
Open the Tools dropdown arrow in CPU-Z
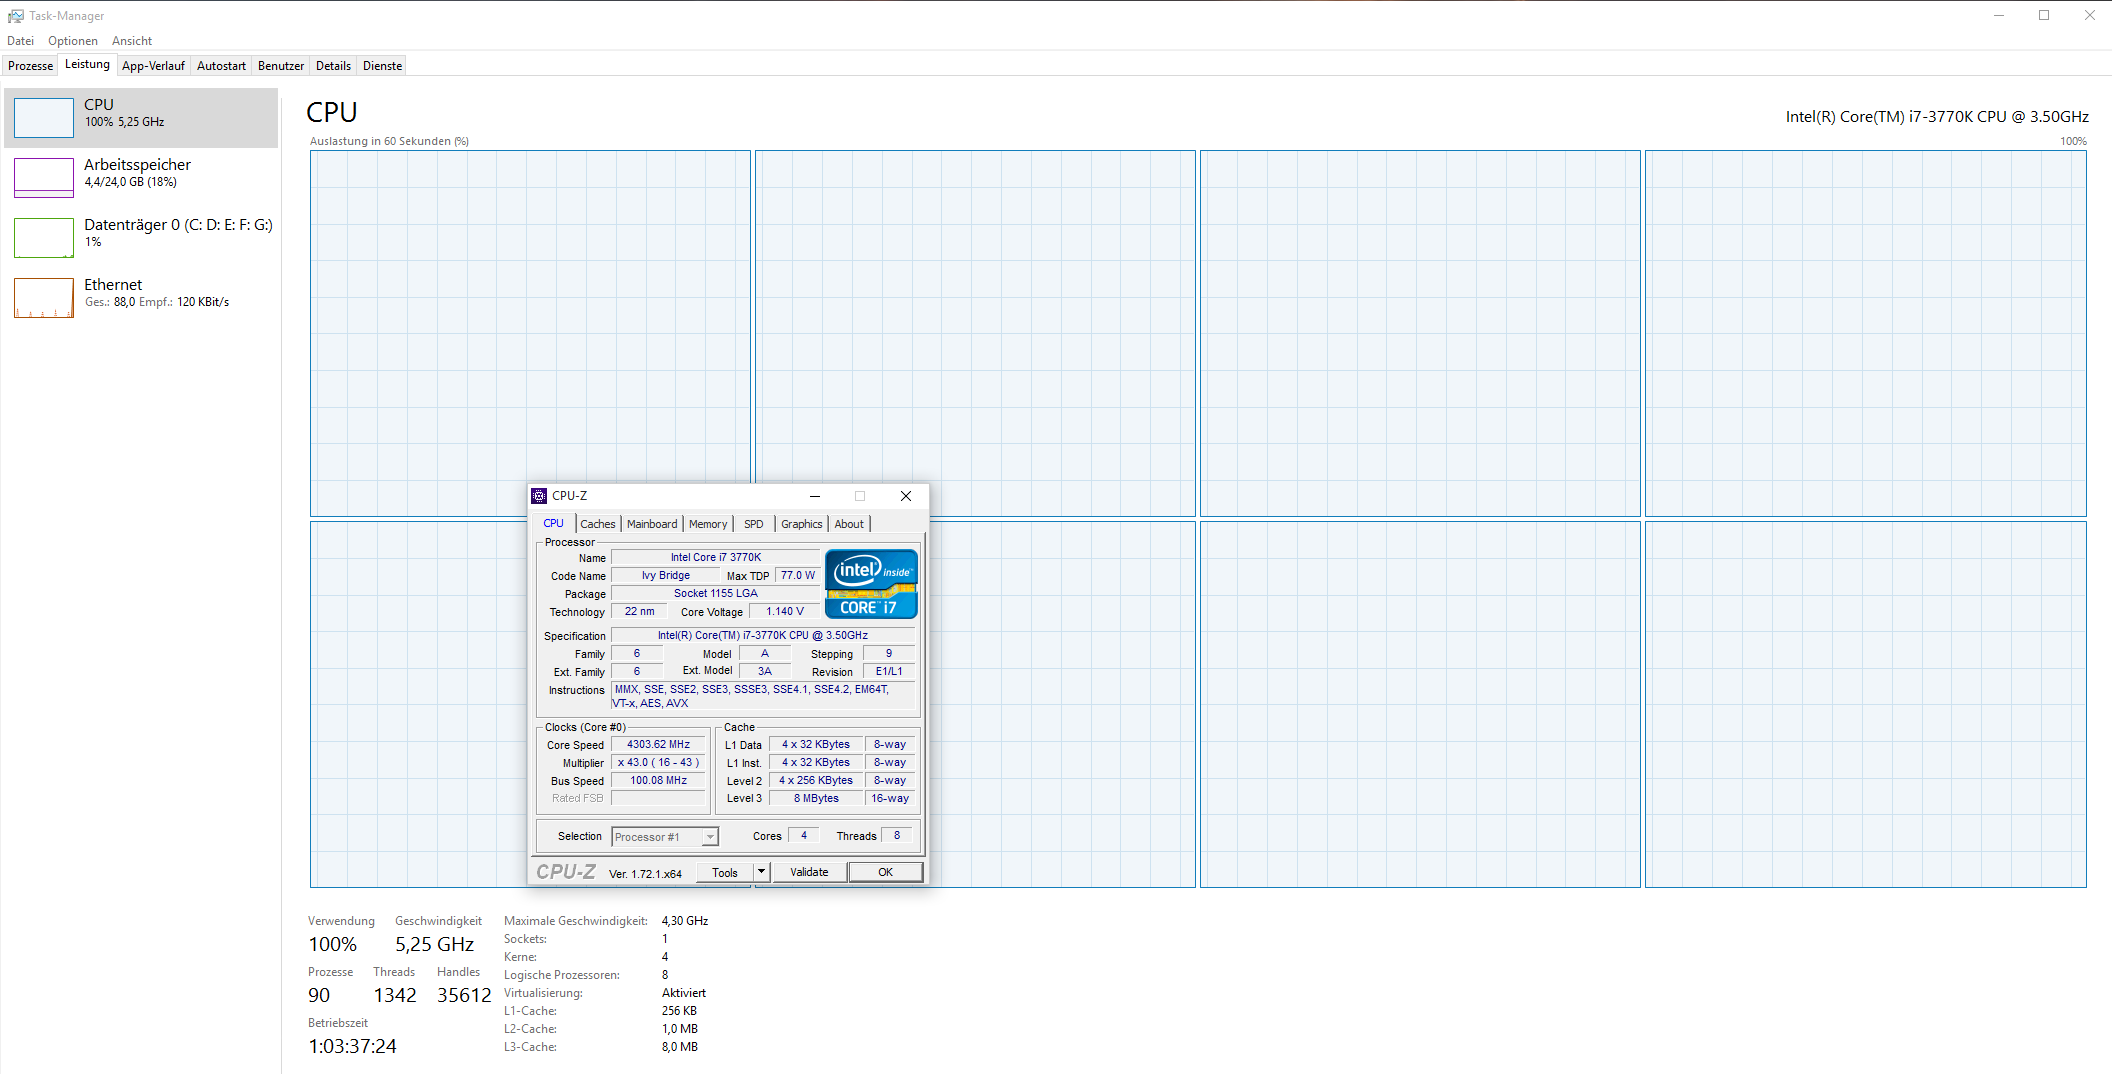[x=761, y=872]
